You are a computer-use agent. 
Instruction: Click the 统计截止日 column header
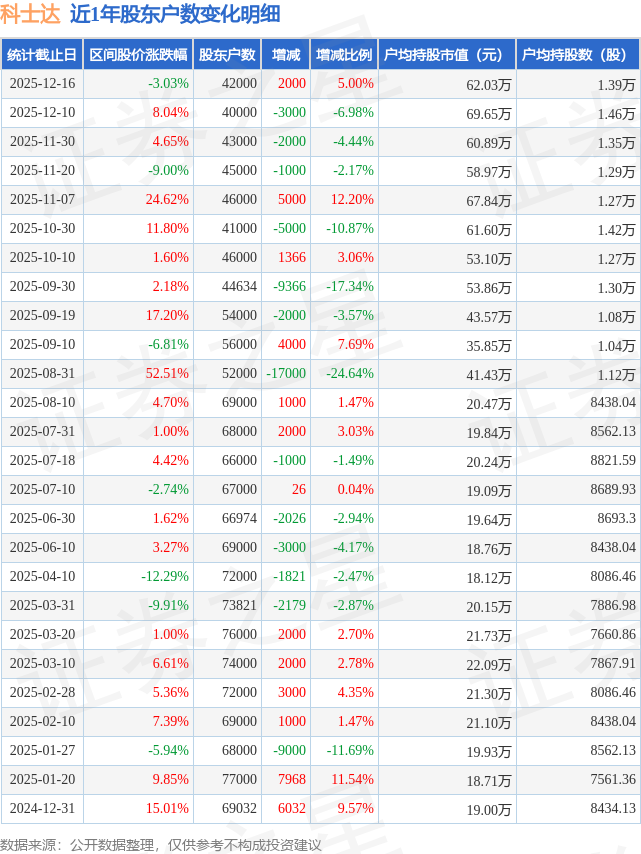41,55
